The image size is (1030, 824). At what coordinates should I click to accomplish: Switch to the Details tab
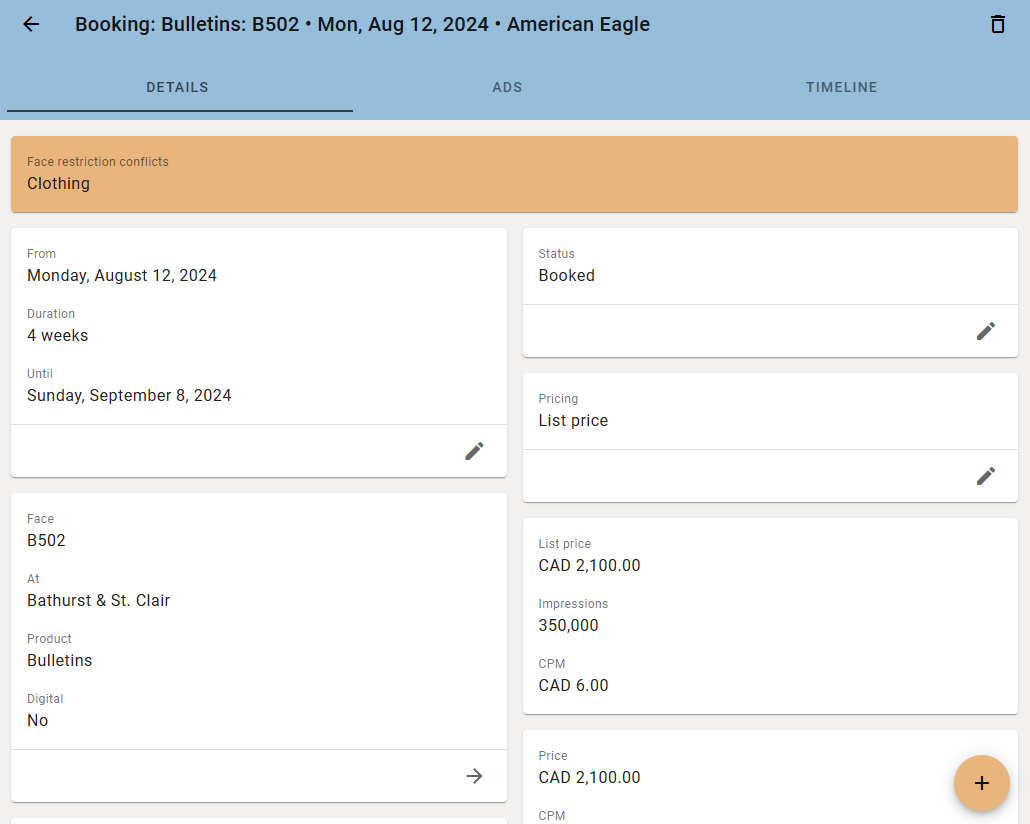(177, 87)
